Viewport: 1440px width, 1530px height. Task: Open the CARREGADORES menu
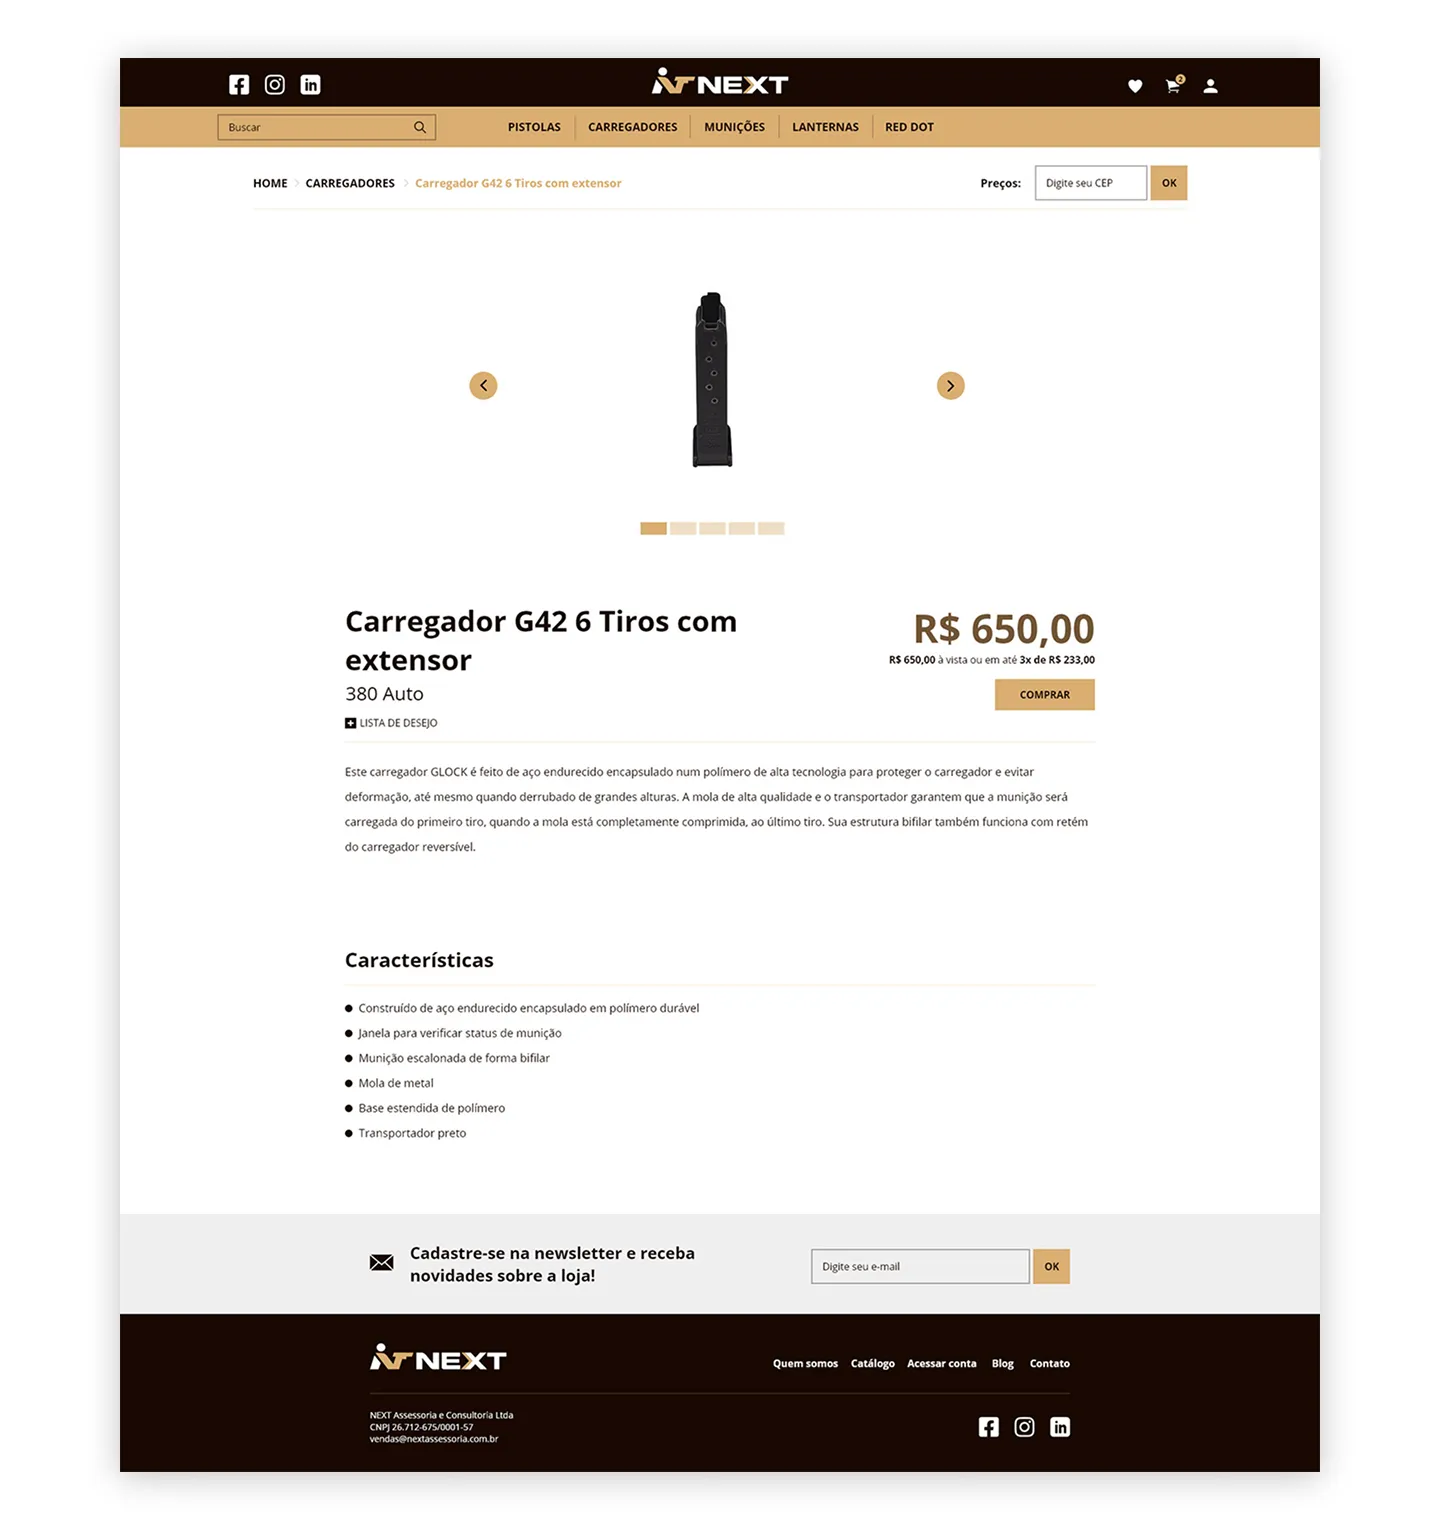(x=632, y=127)
